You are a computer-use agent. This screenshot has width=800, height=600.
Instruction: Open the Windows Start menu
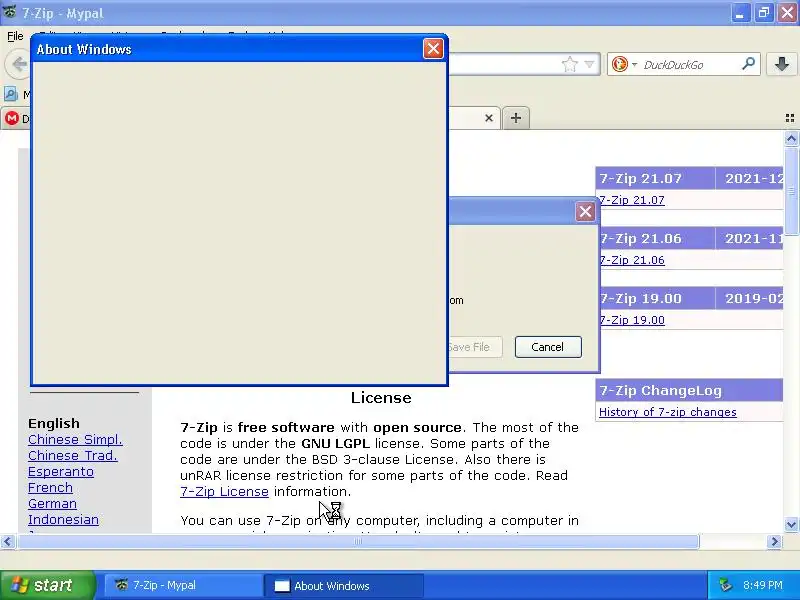(x=47, y=585)
